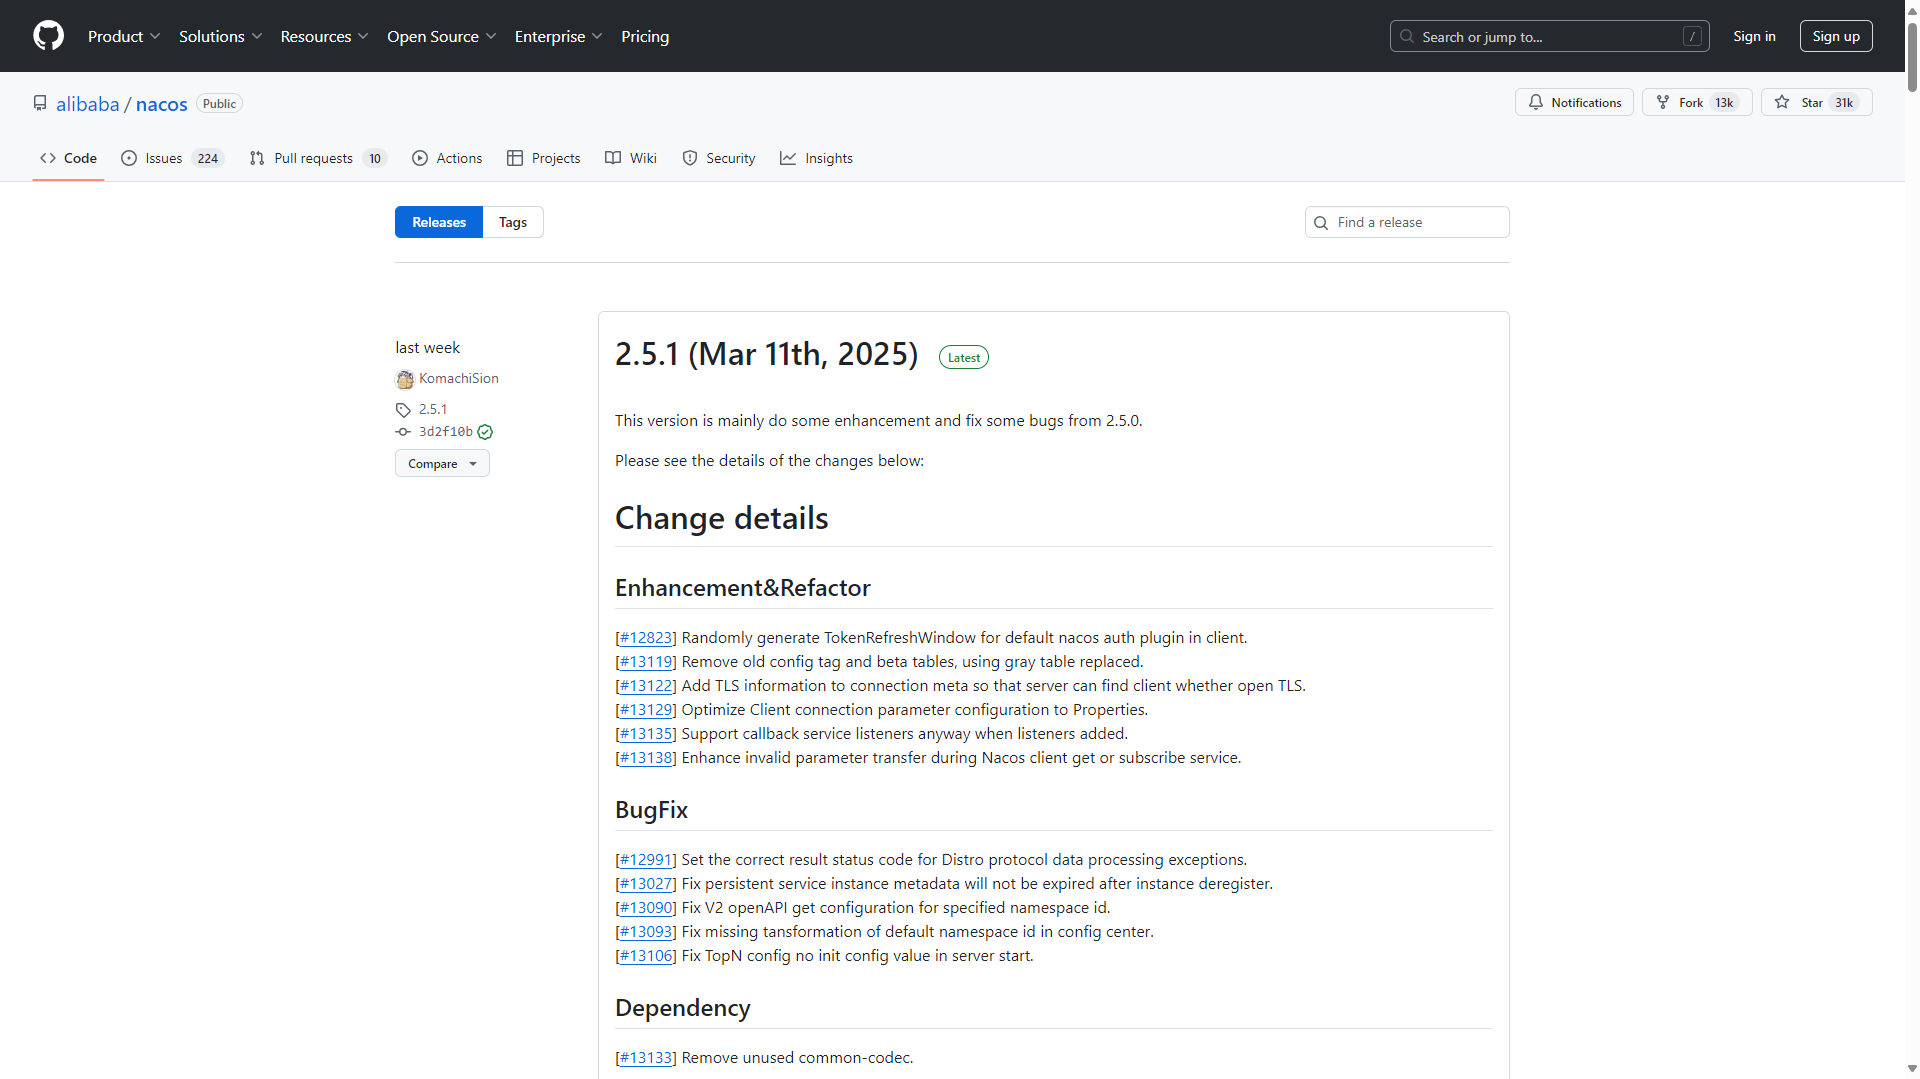The width and height of the screenshot is (1920, 1079).
Task: Open the alibaba owner link
Action: click(x=87, y=104)
